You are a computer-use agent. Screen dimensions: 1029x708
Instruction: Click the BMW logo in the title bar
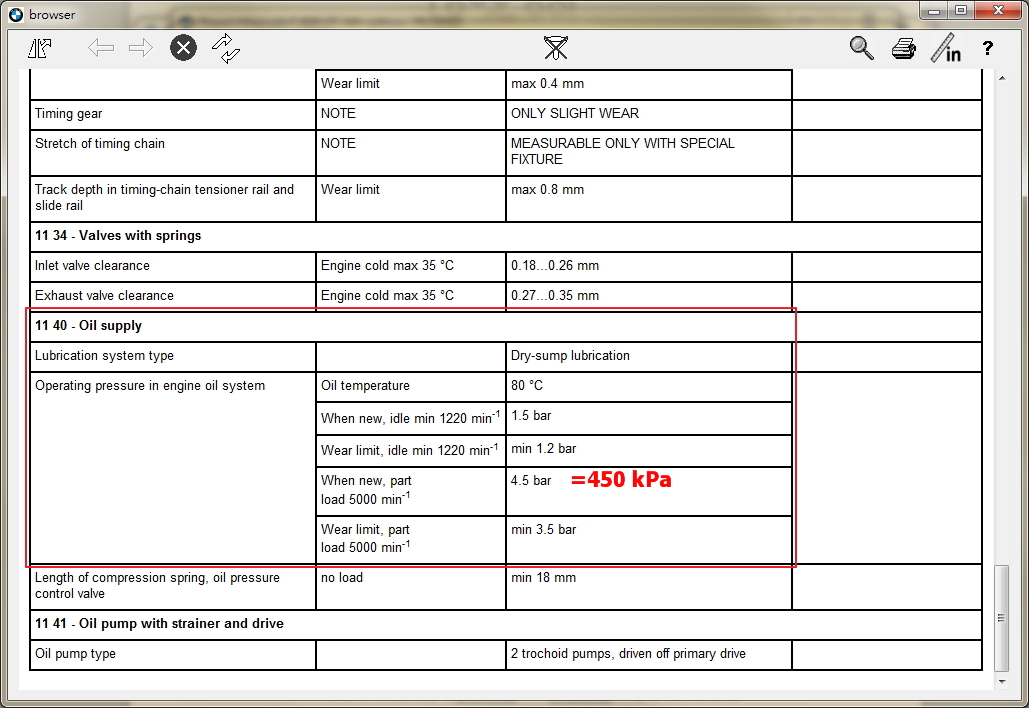pyautogui.click(x=15, y=14)
